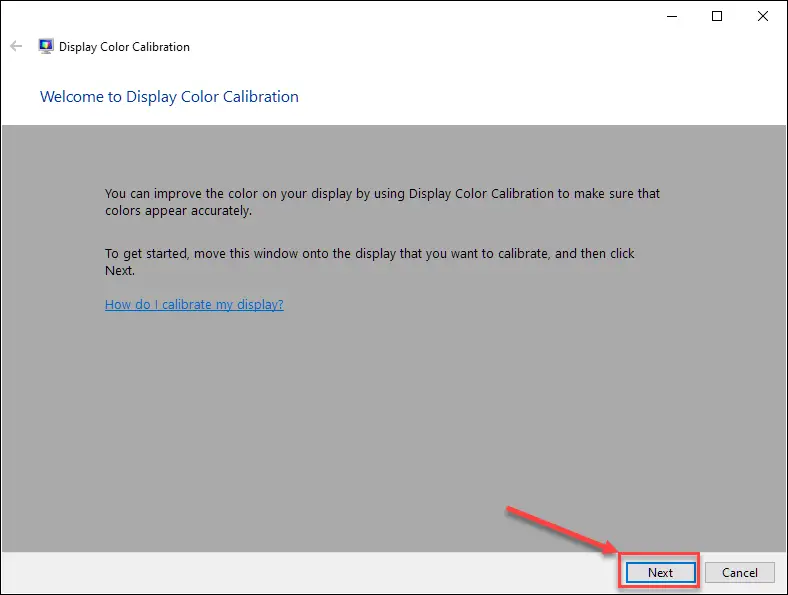Click the 'Display Color Calibration' title text
This screenshot has height=595, width=788.
click(124, 47)
